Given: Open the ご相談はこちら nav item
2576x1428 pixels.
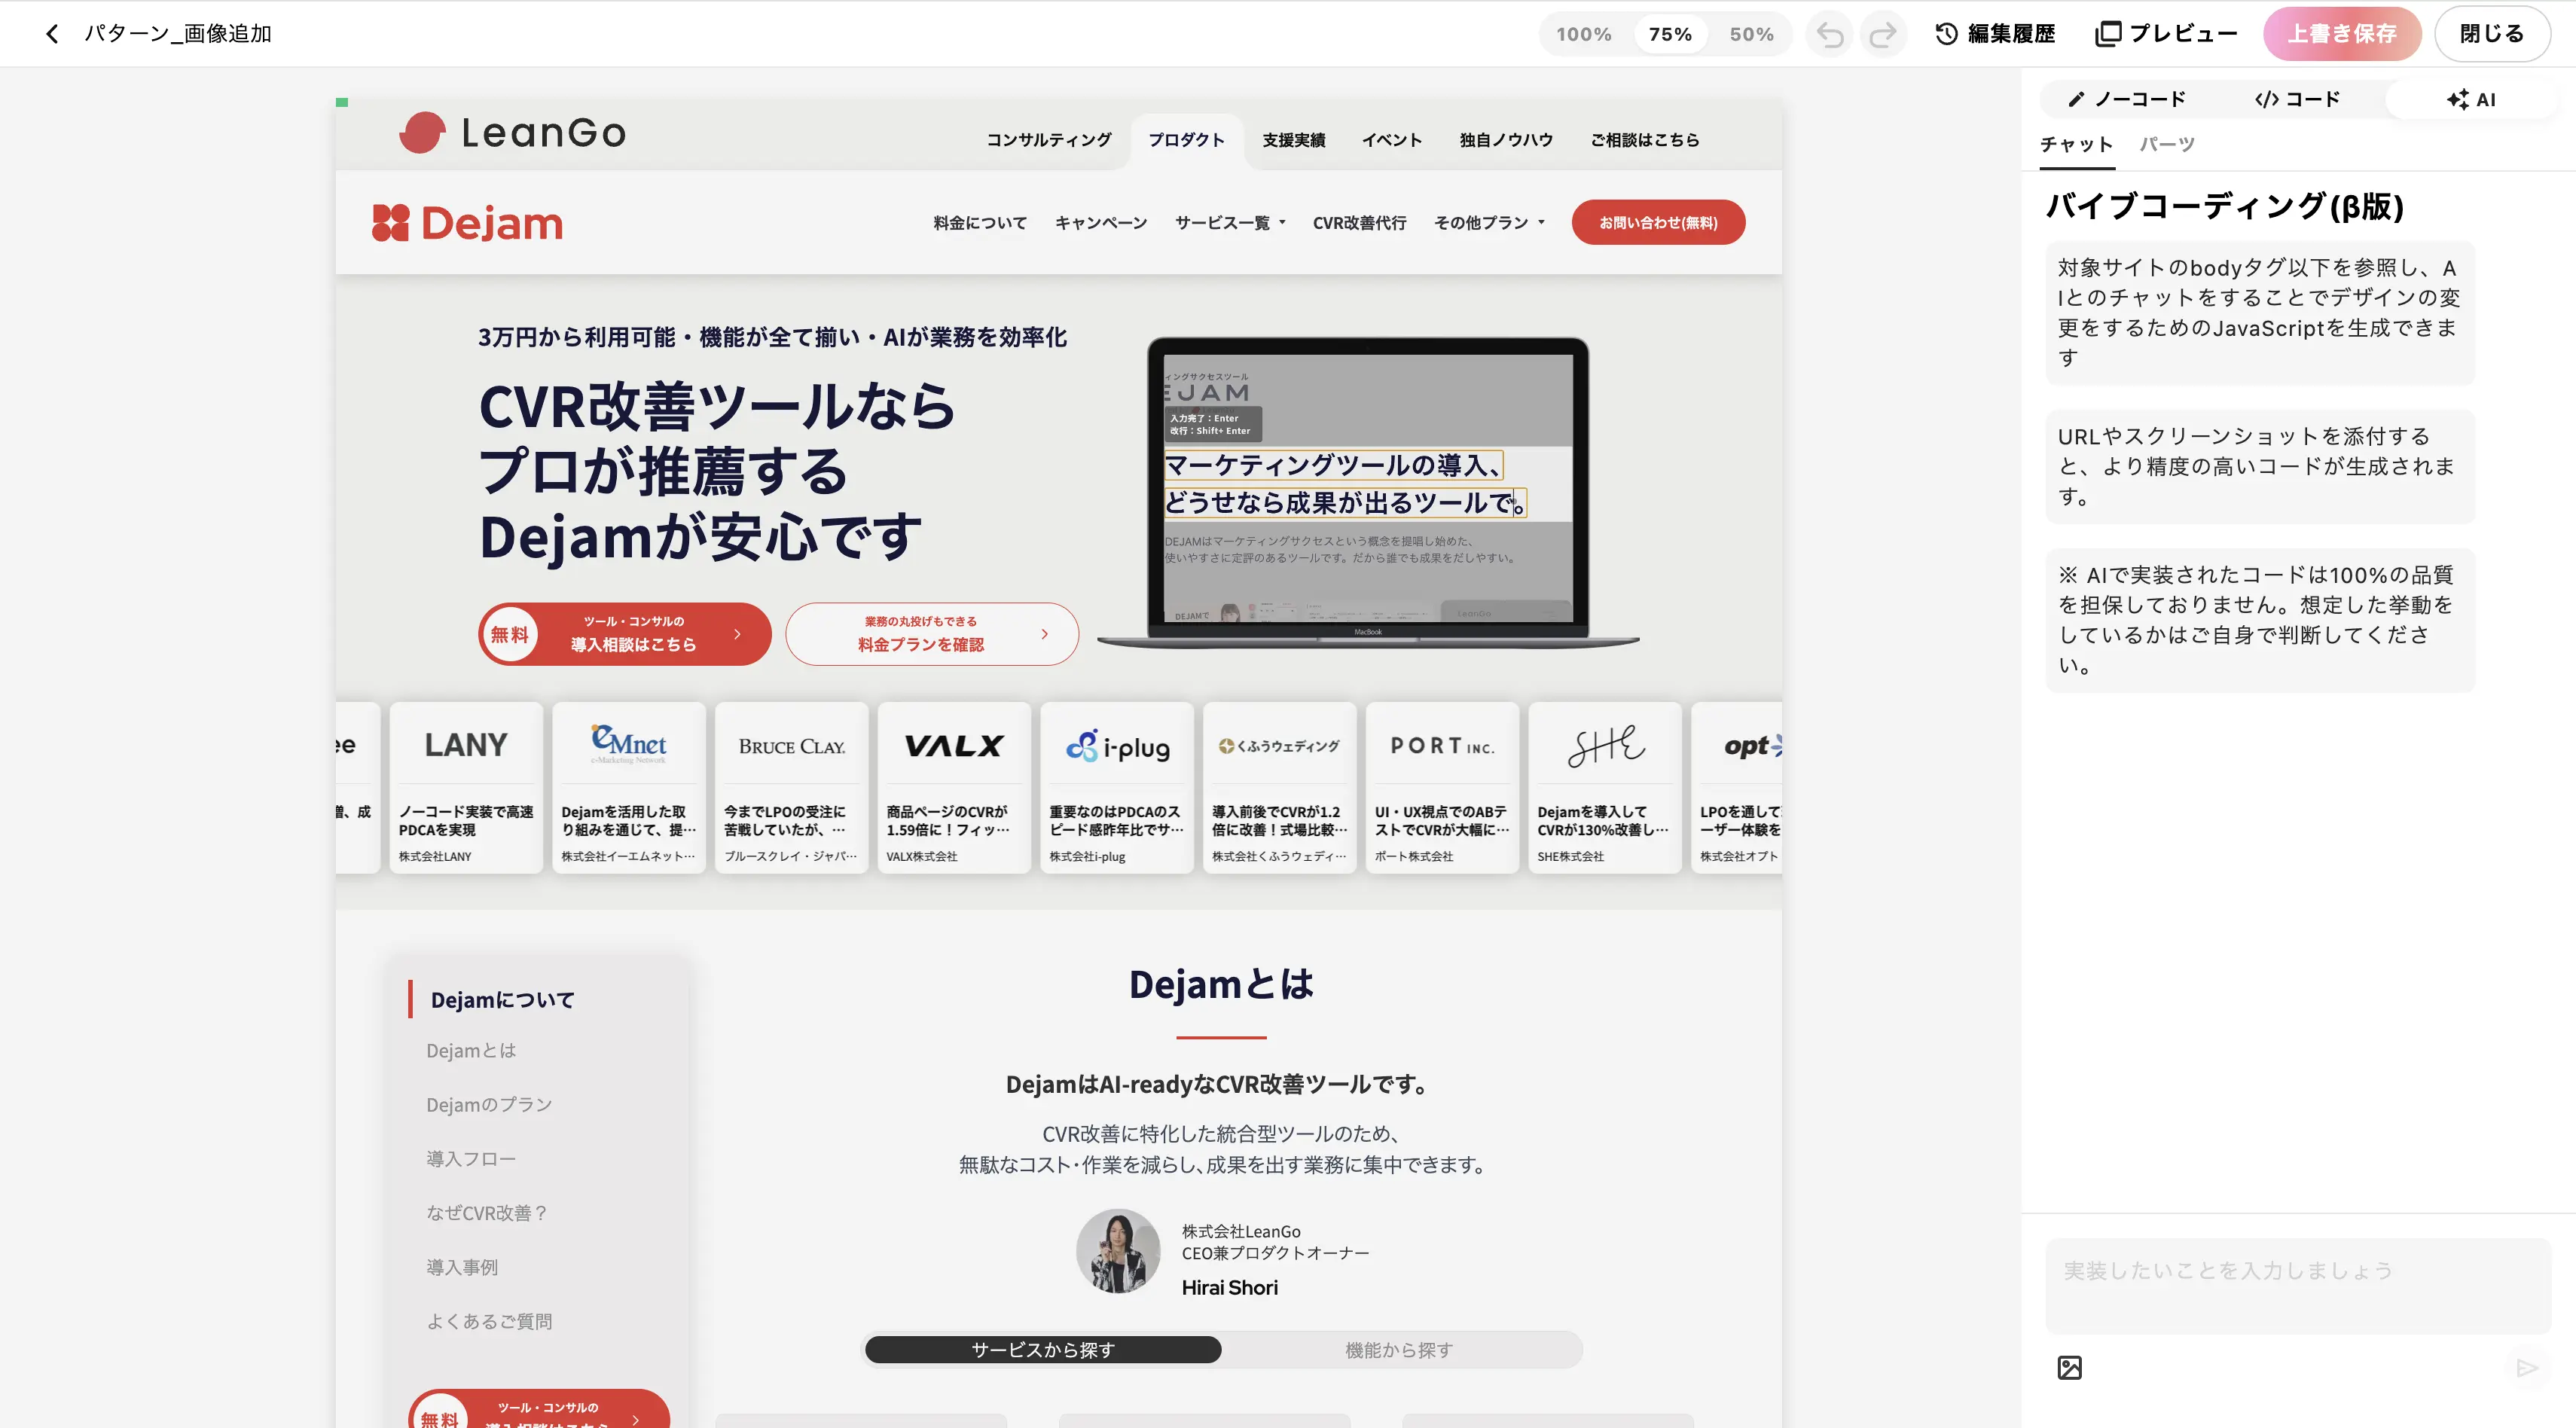Looking at the screenshot, I should tap(1644, 140).
